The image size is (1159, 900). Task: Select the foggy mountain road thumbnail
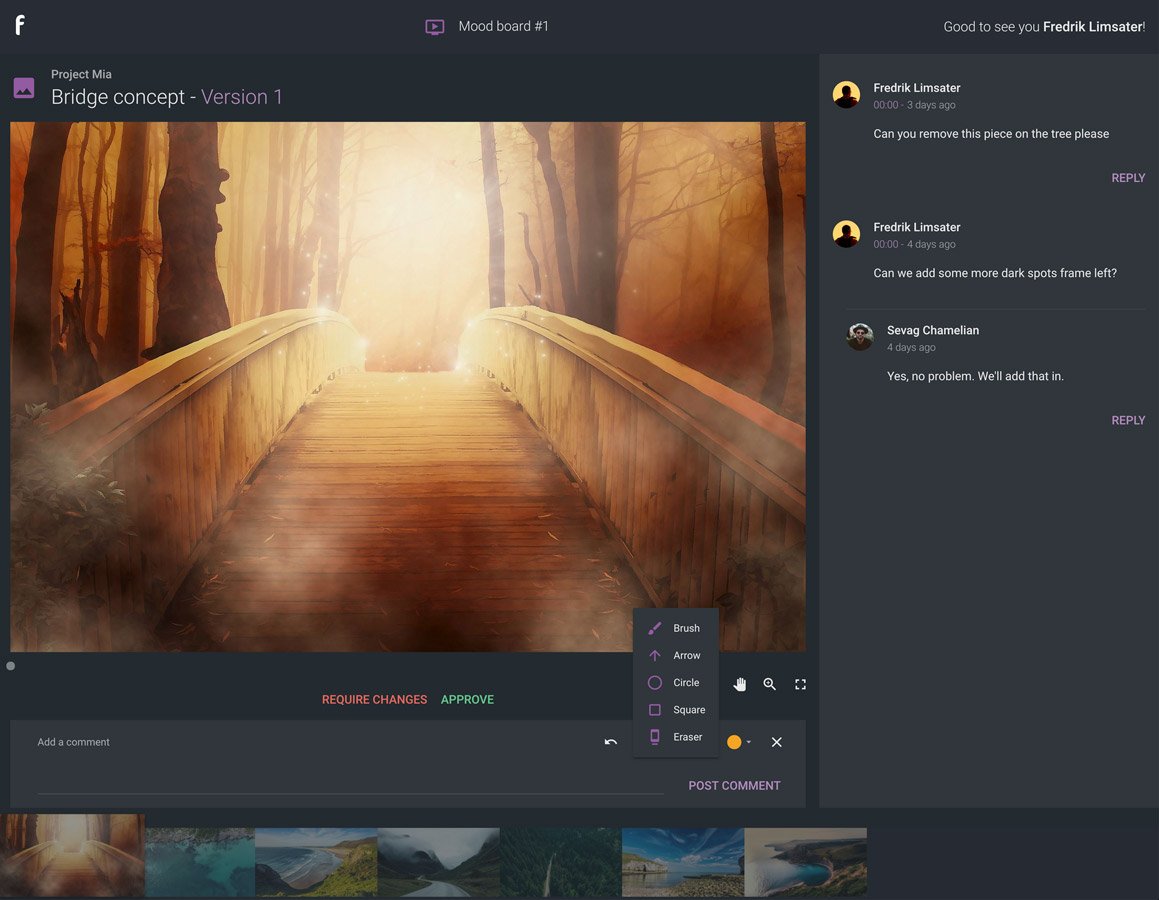tap(438, 862)
